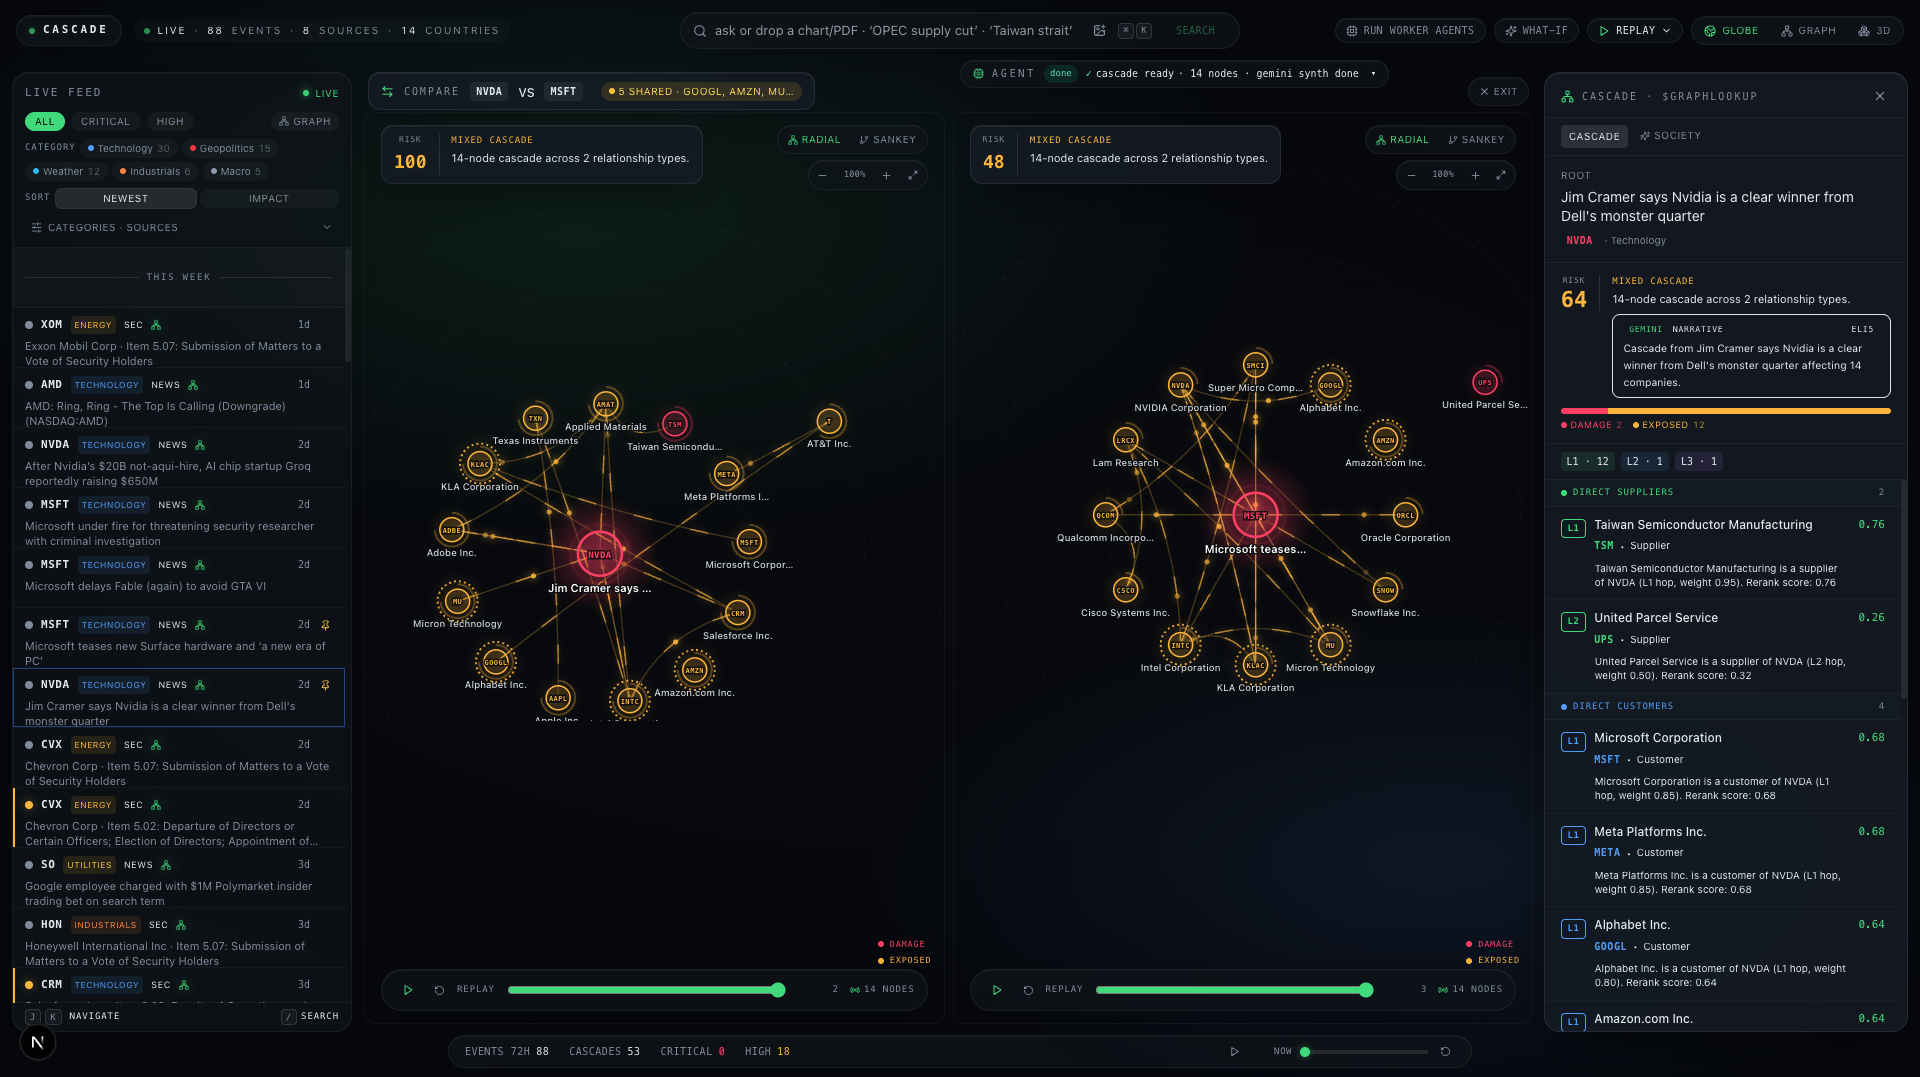The width and height of the screenshot is (1920, 1077).
Task: Switch to the SOCIETY tab
Action: tap(1670, 136)
